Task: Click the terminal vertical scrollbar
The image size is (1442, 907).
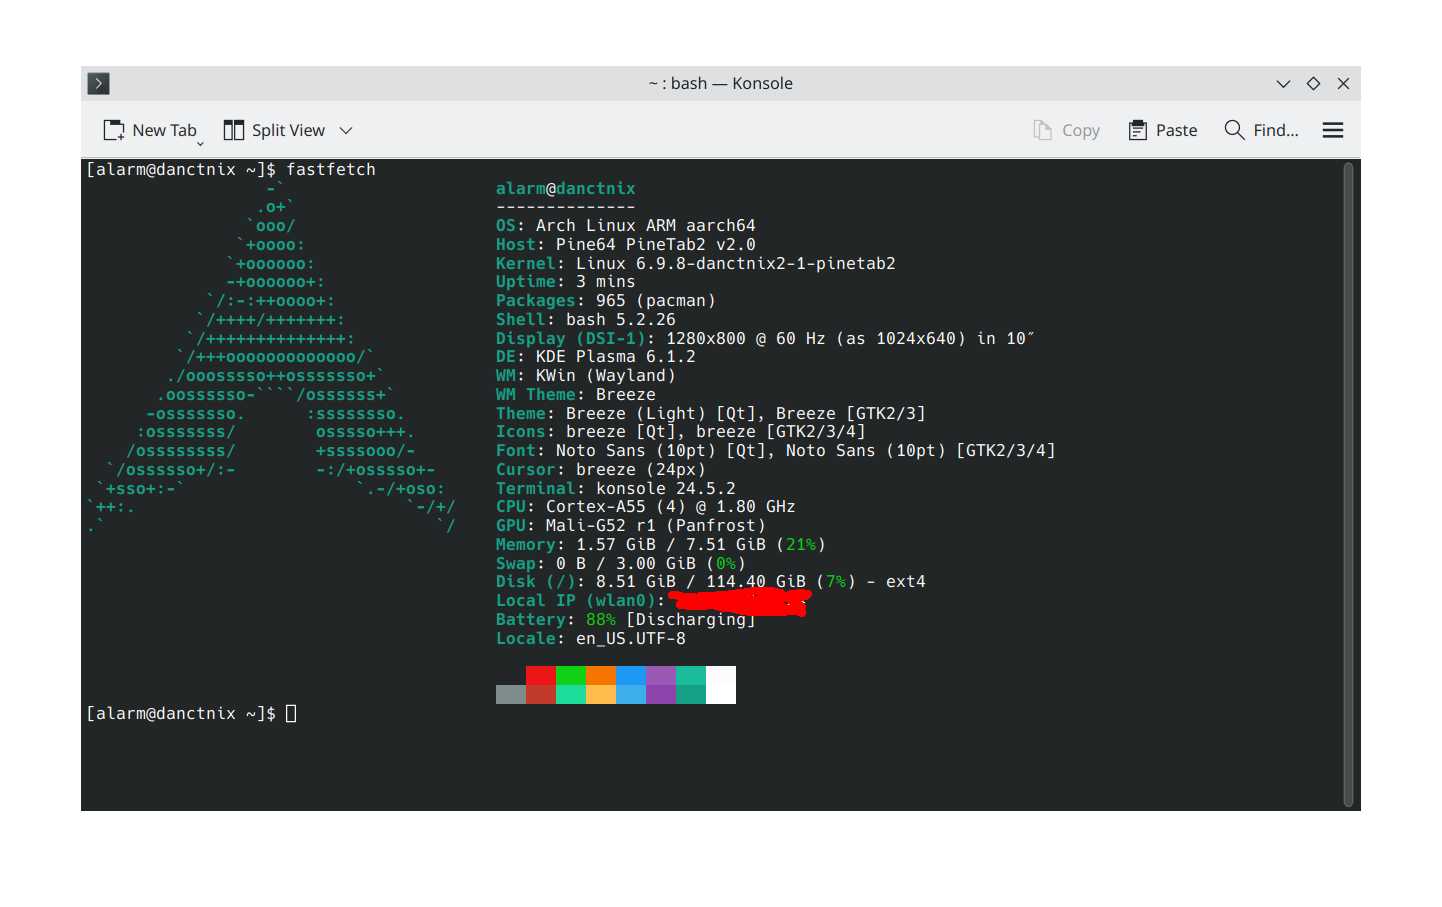Action: tap(1348, 484)
